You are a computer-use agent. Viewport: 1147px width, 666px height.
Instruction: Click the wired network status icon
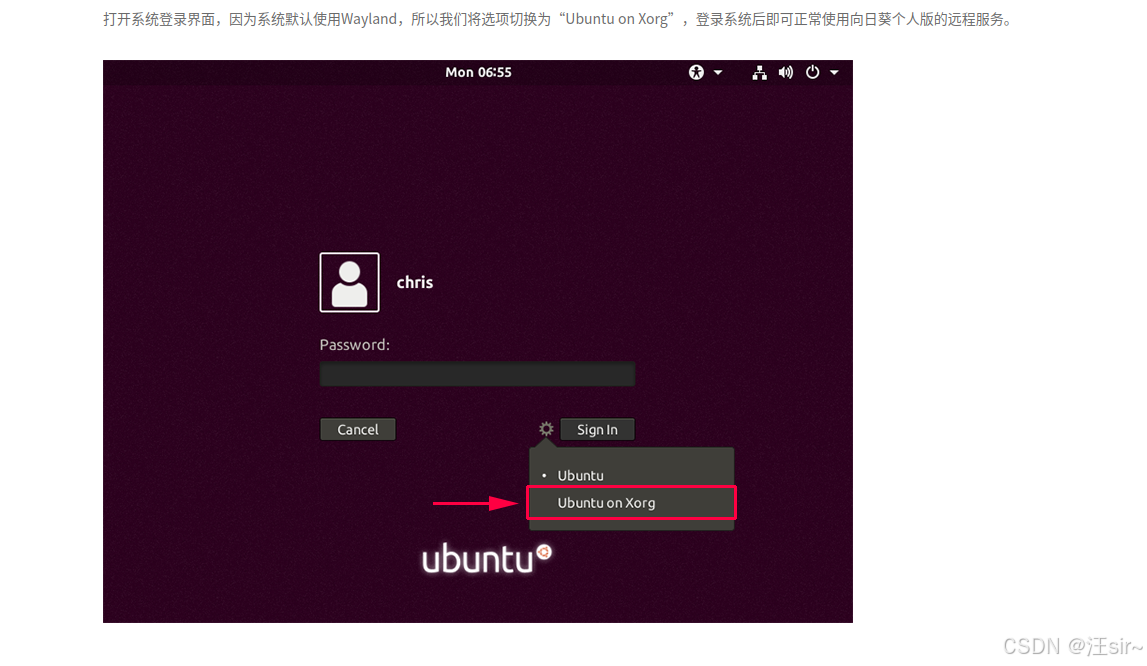coord(759,72)
